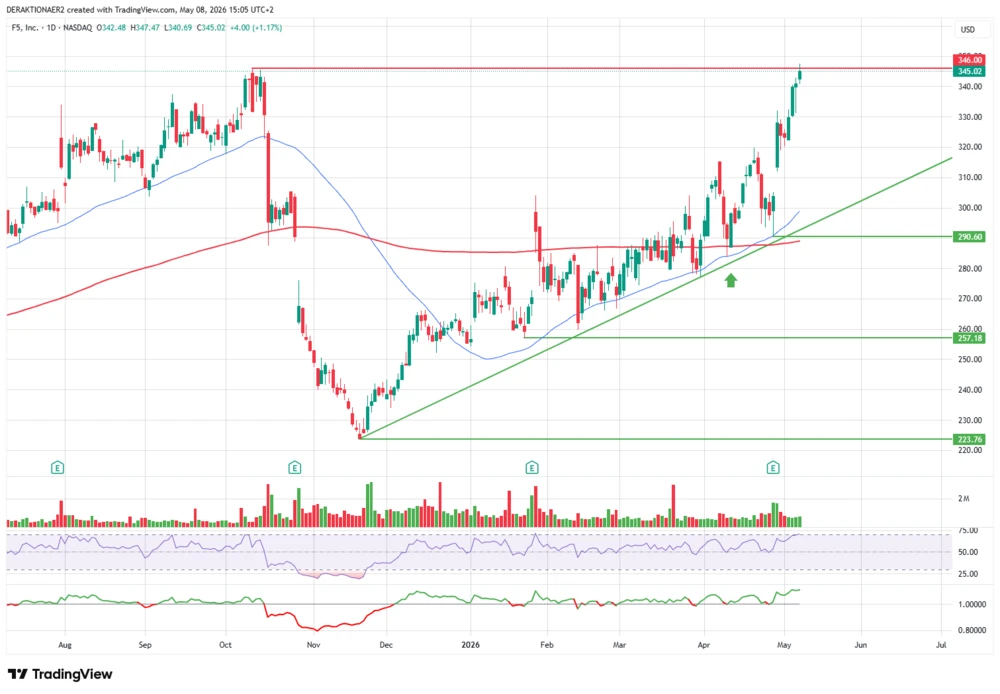
Task: Select the green 290.60 support level label
Action: point(969,237)
